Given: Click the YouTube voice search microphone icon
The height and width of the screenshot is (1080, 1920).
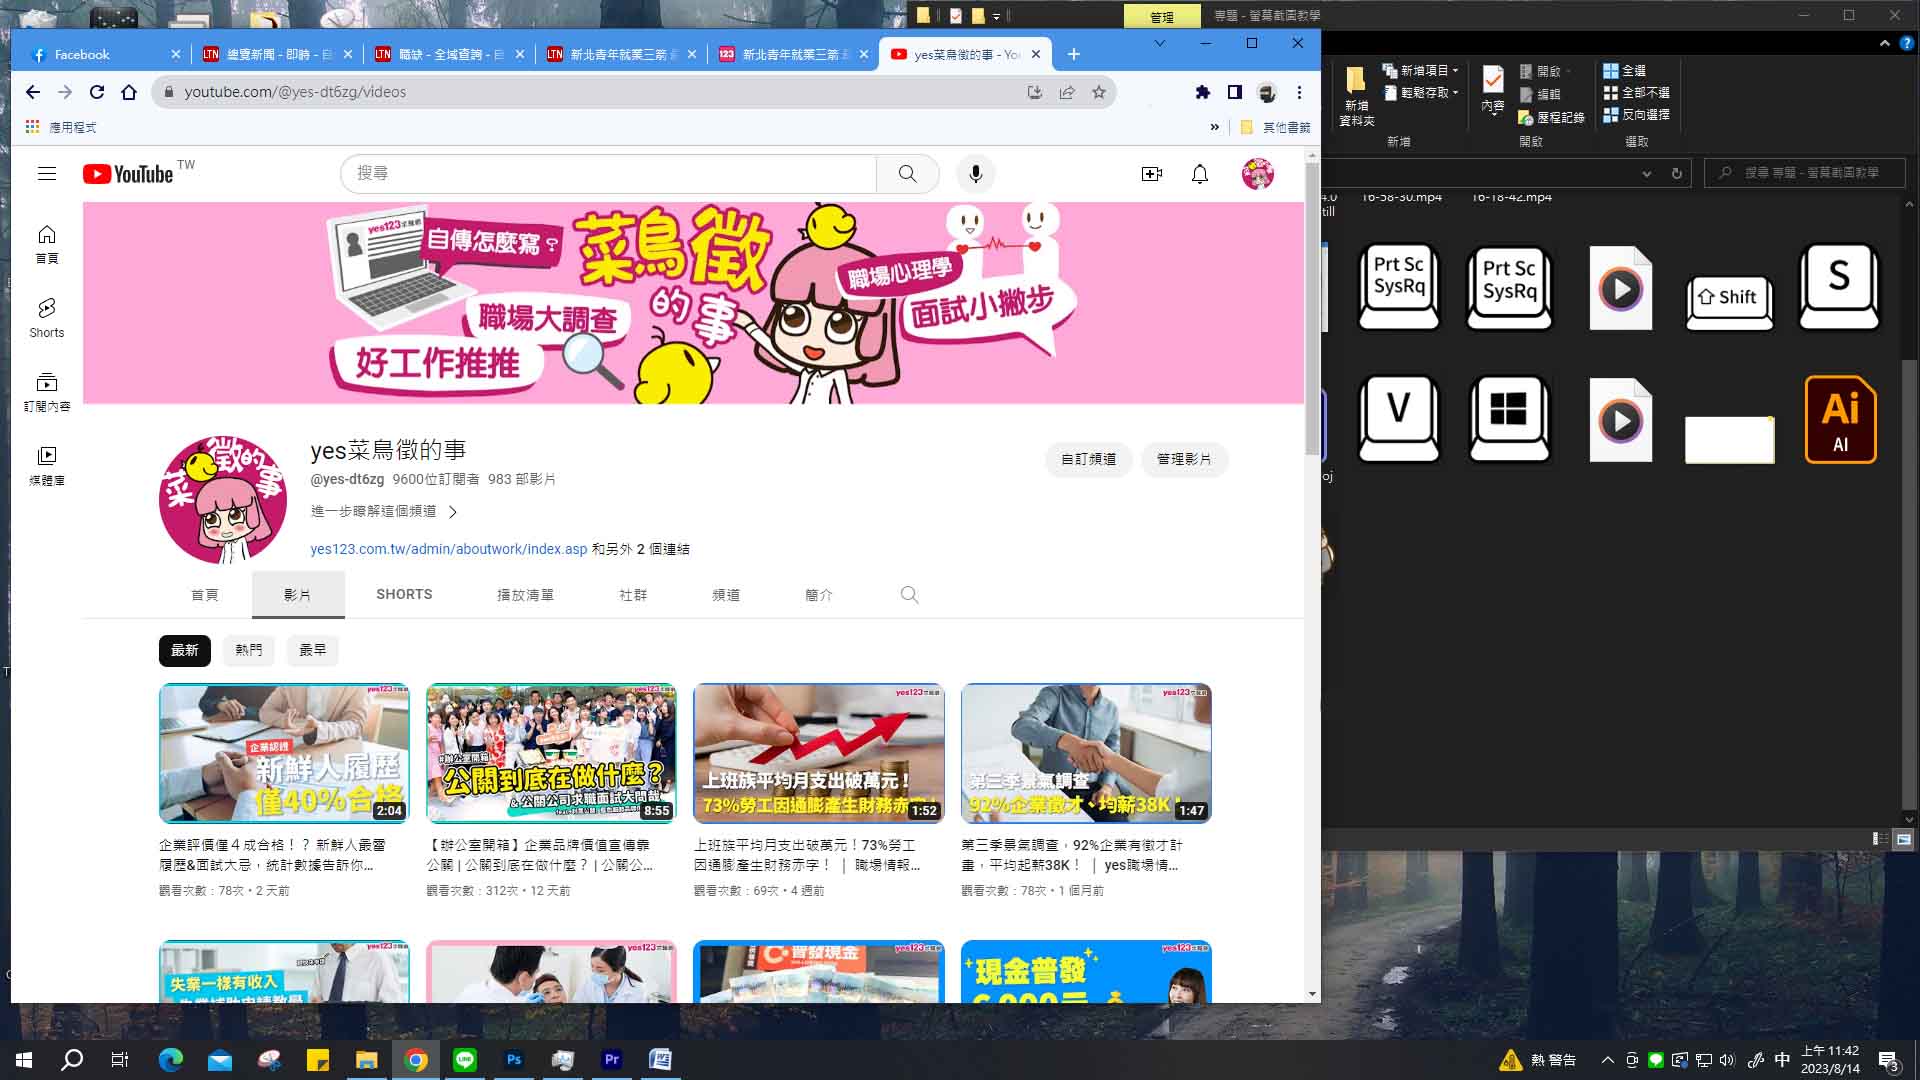Looking at the screenshot, I should [975, 174].
